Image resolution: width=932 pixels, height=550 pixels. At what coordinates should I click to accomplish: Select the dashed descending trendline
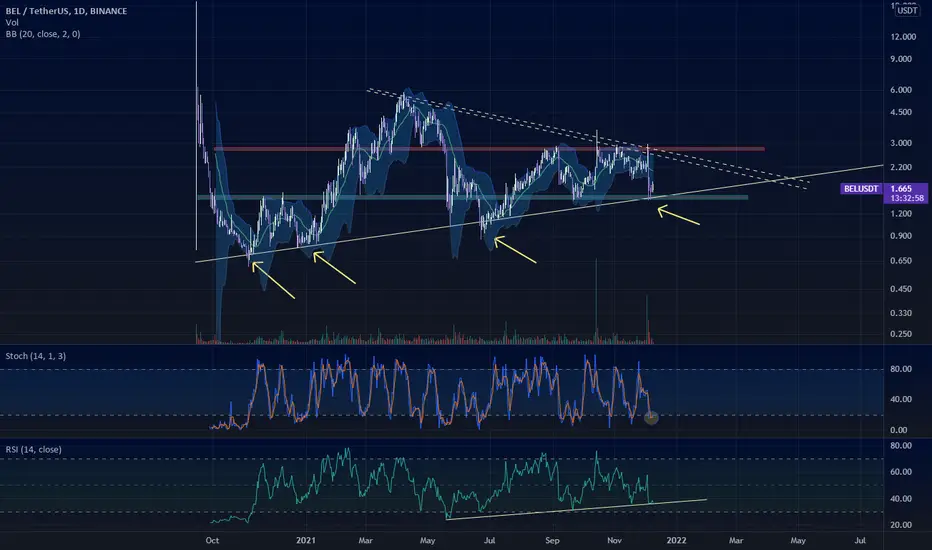(x=588, y=140)
